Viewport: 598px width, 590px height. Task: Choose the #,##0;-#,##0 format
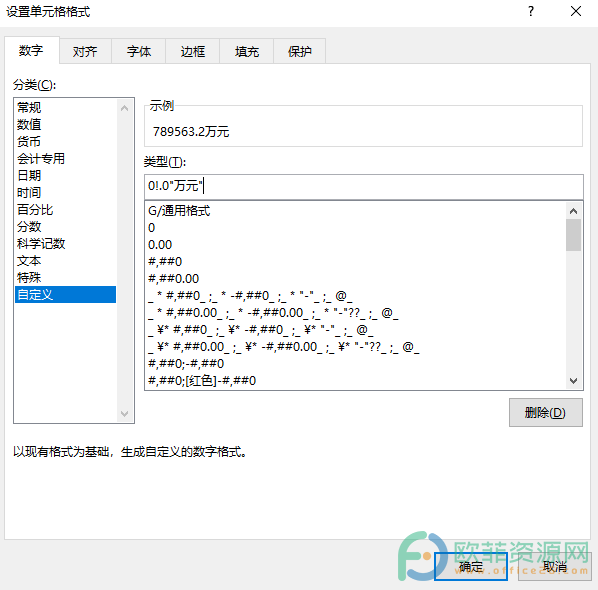[355, 363]
